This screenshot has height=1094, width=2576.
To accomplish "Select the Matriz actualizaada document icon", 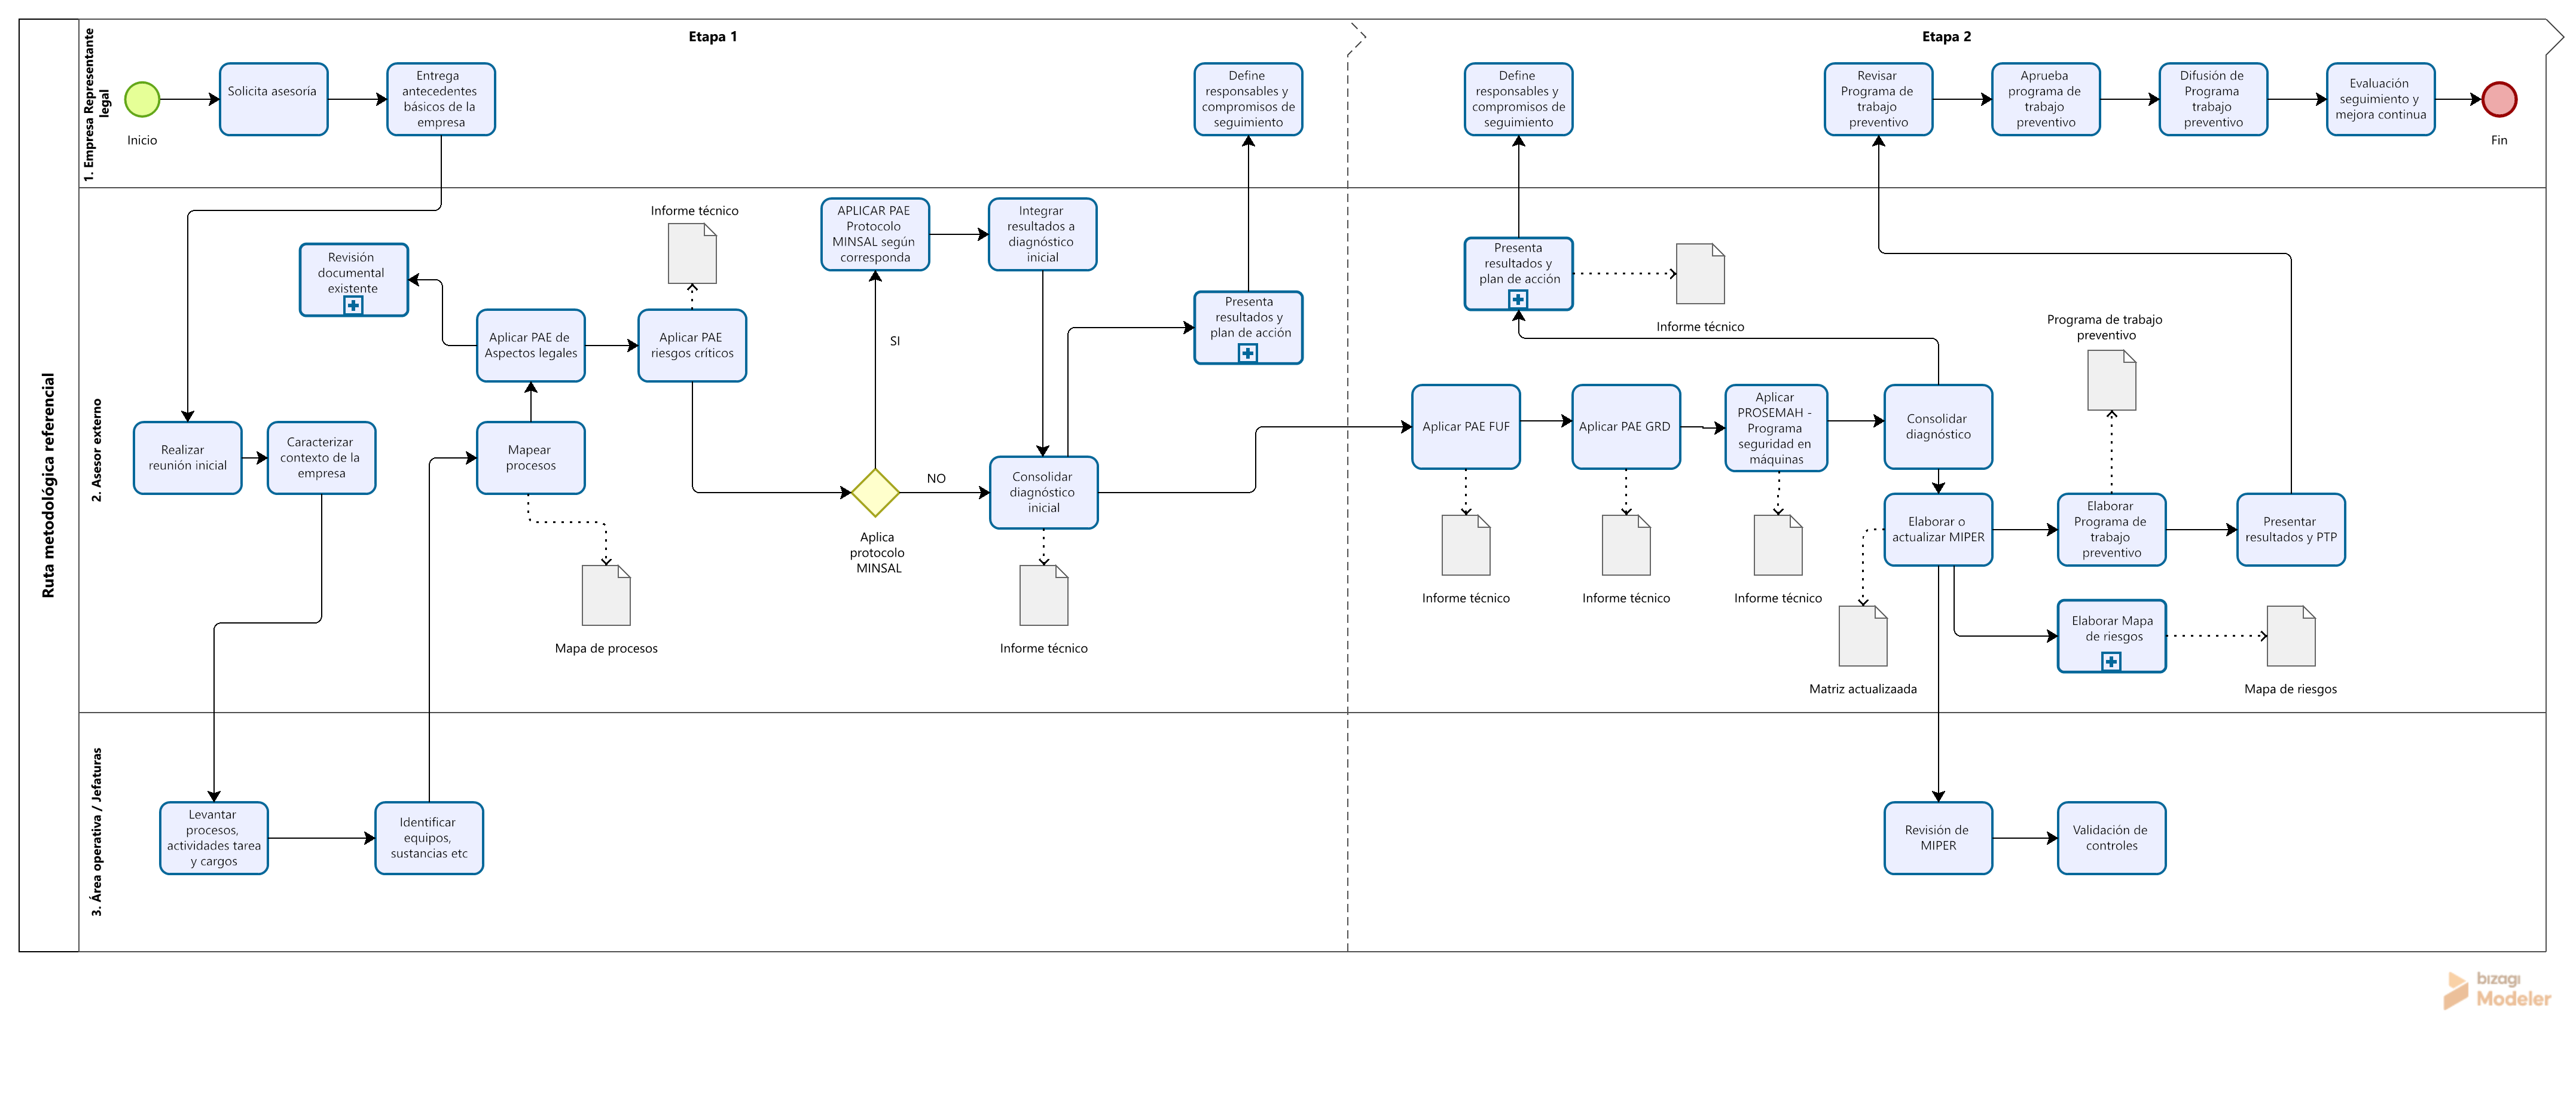I will coord(1863,636).
